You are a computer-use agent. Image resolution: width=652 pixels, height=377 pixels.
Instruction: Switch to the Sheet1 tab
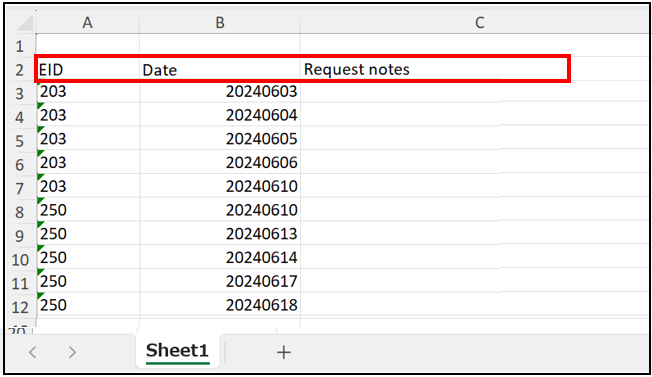[178, 351]
